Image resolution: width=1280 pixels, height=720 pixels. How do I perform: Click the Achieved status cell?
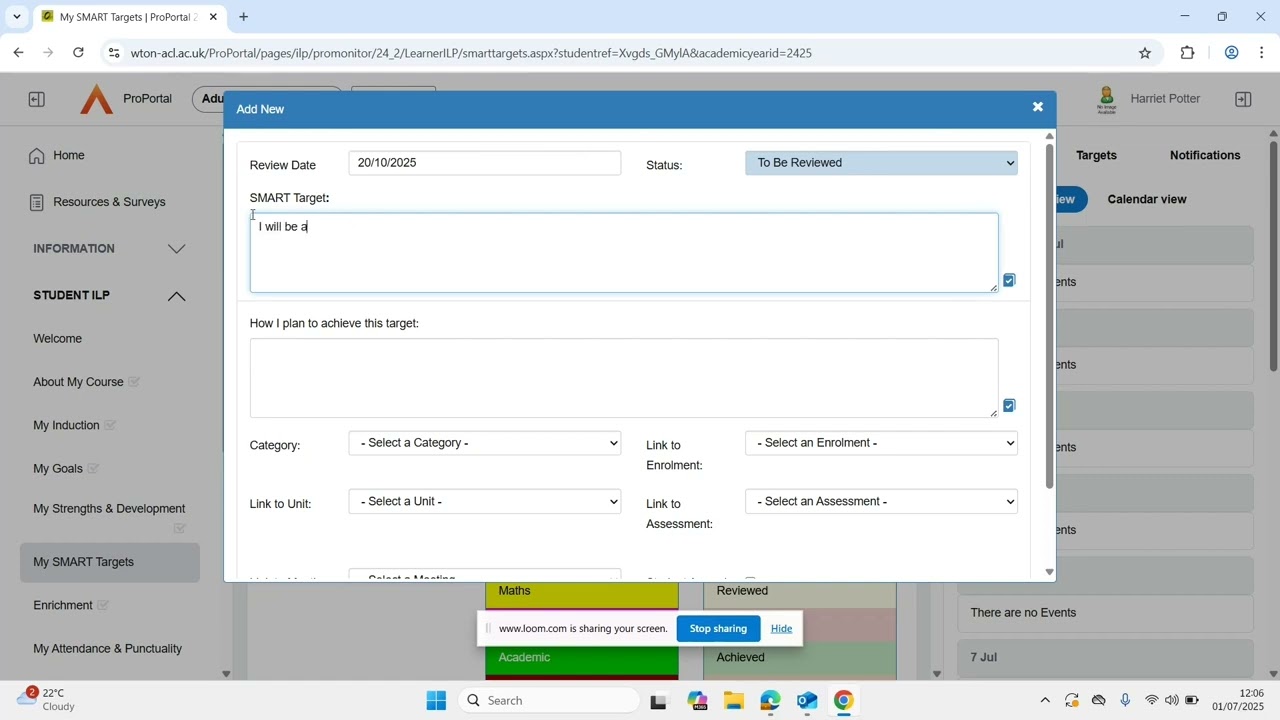coord(800,659)
